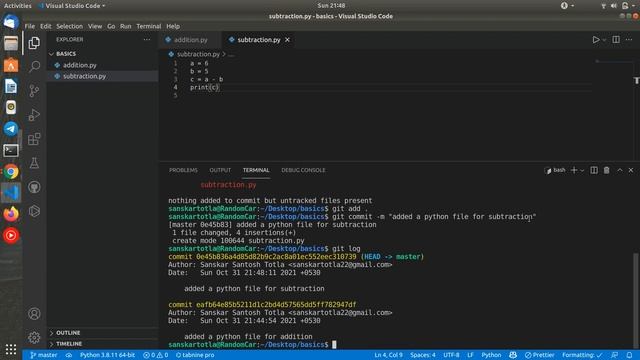
Task: Switch to the PROBLEMS panel tab
Action: pyautogui.click(x=183, y=170)
